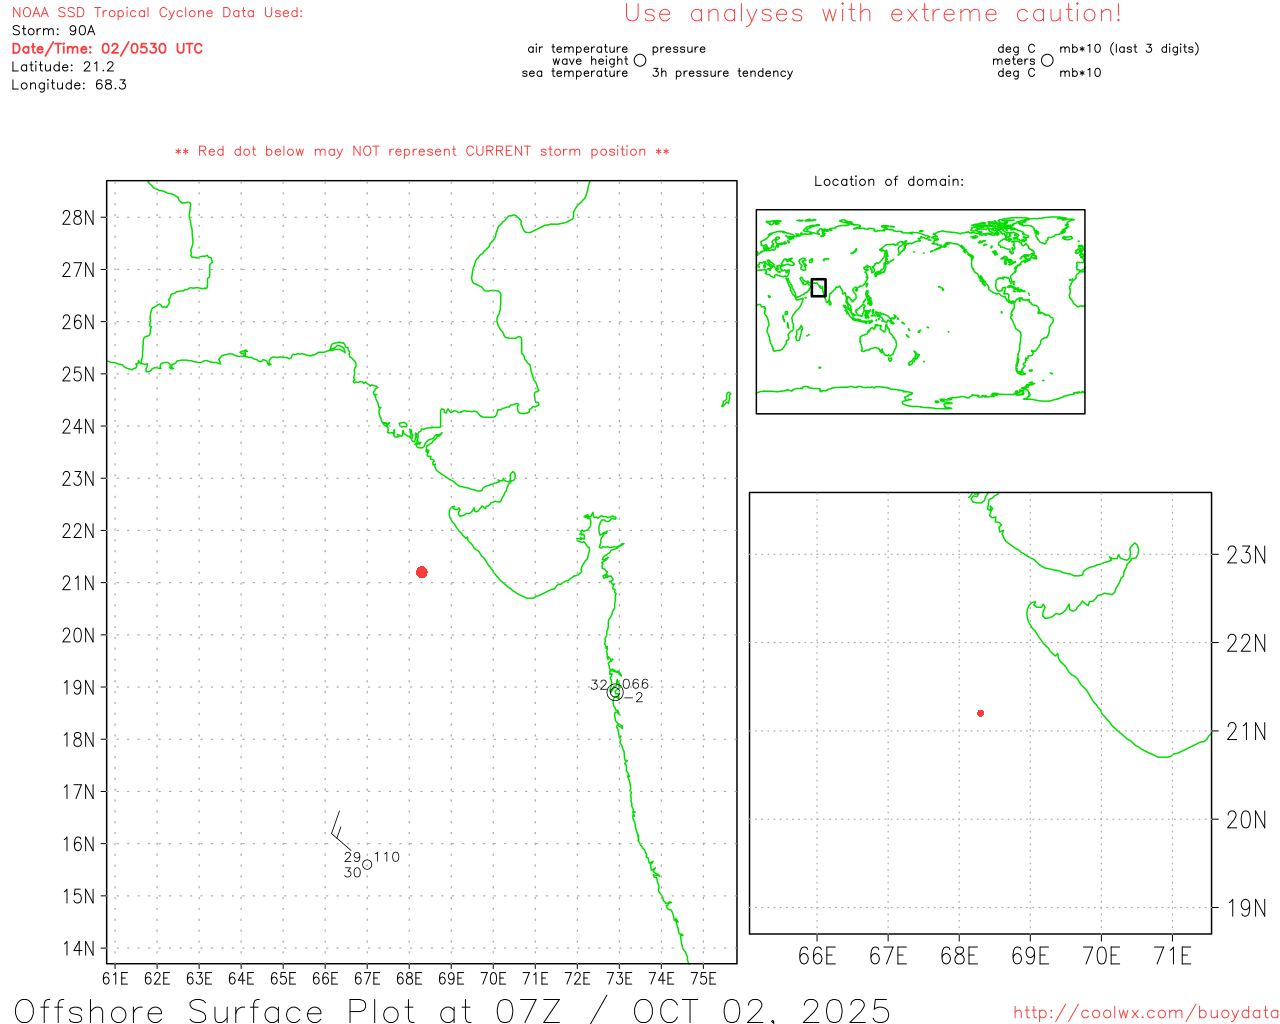Click the station circle in the left legend
Screen dimensions: 1280x1024
pyautogui.click(x=640, y=60)
